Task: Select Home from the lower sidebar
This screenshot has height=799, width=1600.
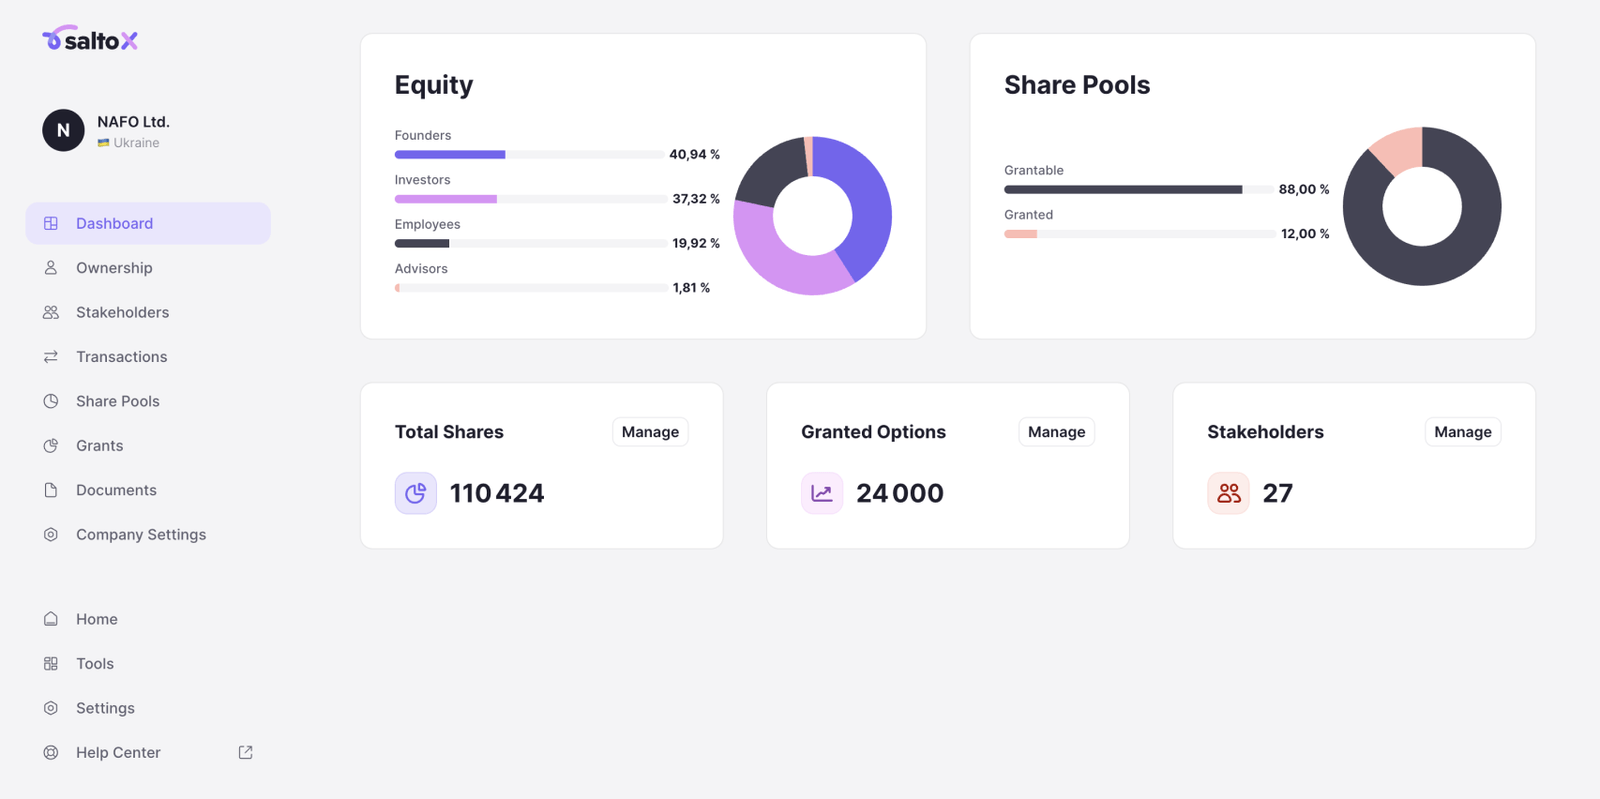Action: pyautogui.click(x=96, y=618)
